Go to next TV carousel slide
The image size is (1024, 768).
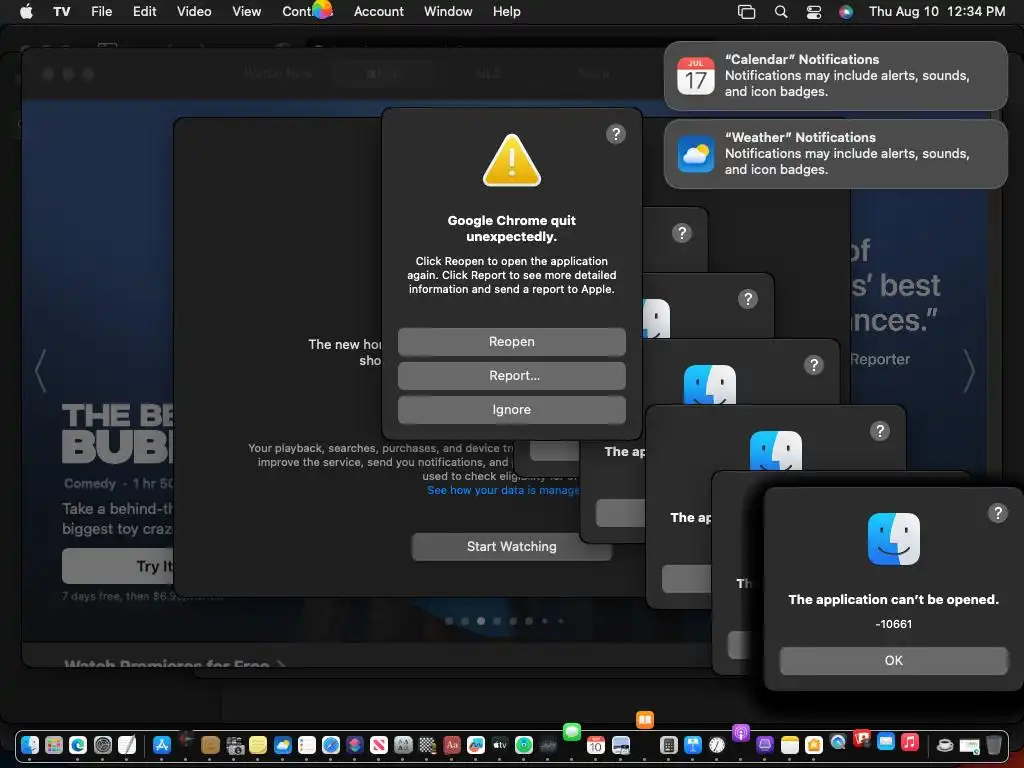click(969, 370)
